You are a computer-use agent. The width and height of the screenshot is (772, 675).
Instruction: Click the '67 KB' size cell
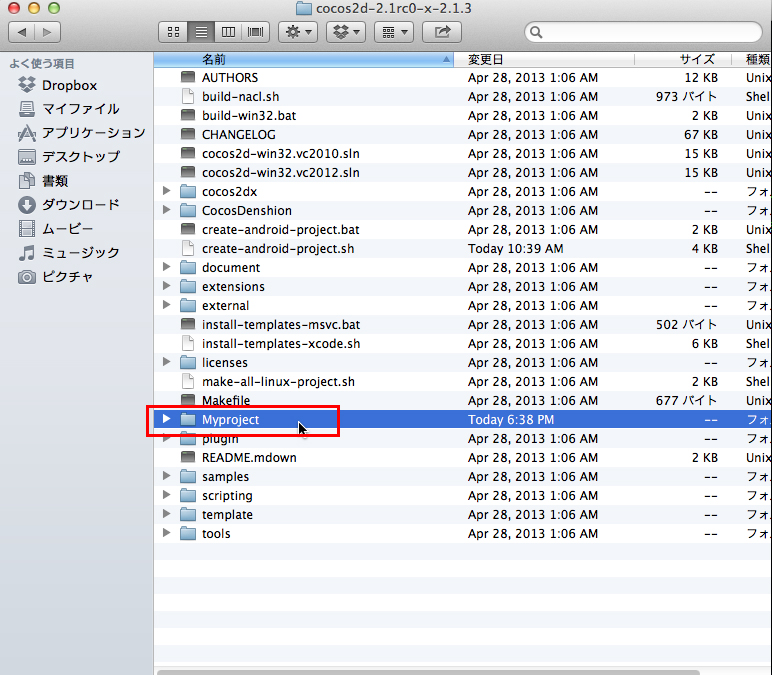701,134
